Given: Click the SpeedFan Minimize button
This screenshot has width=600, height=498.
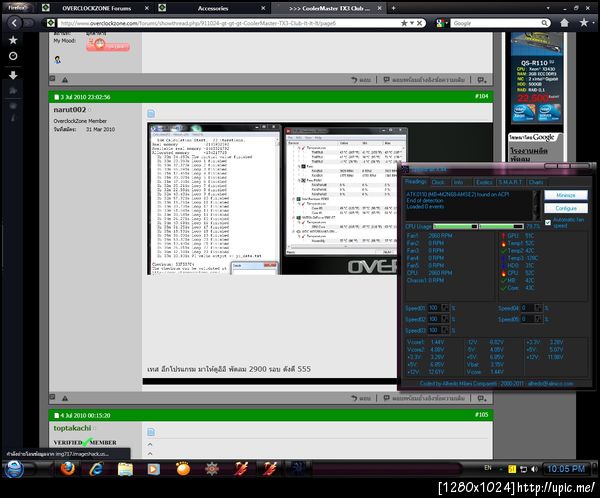Looking at the screenshot, I should pyautogui.click(x=566, y=195).
